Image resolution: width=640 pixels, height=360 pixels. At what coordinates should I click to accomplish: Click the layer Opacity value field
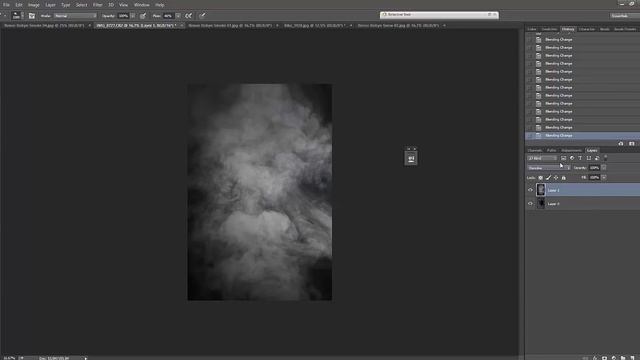pos(594,168)
